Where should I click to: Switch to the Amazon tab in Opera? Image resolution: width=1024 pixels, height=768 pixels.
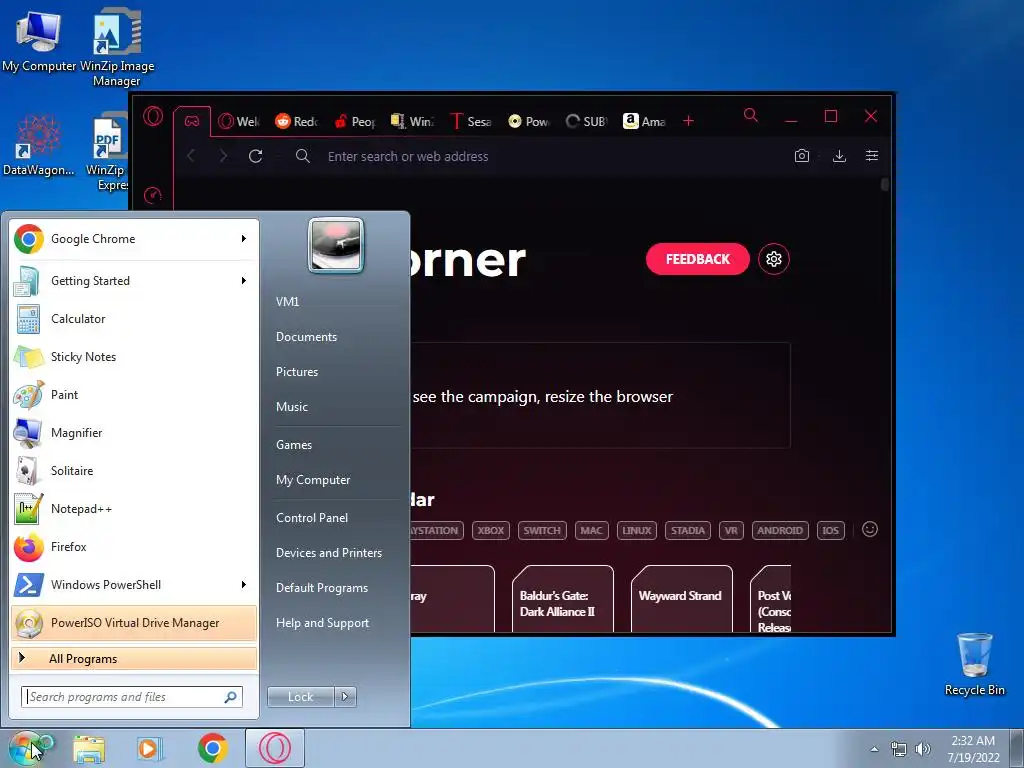[x=644, y=121]
